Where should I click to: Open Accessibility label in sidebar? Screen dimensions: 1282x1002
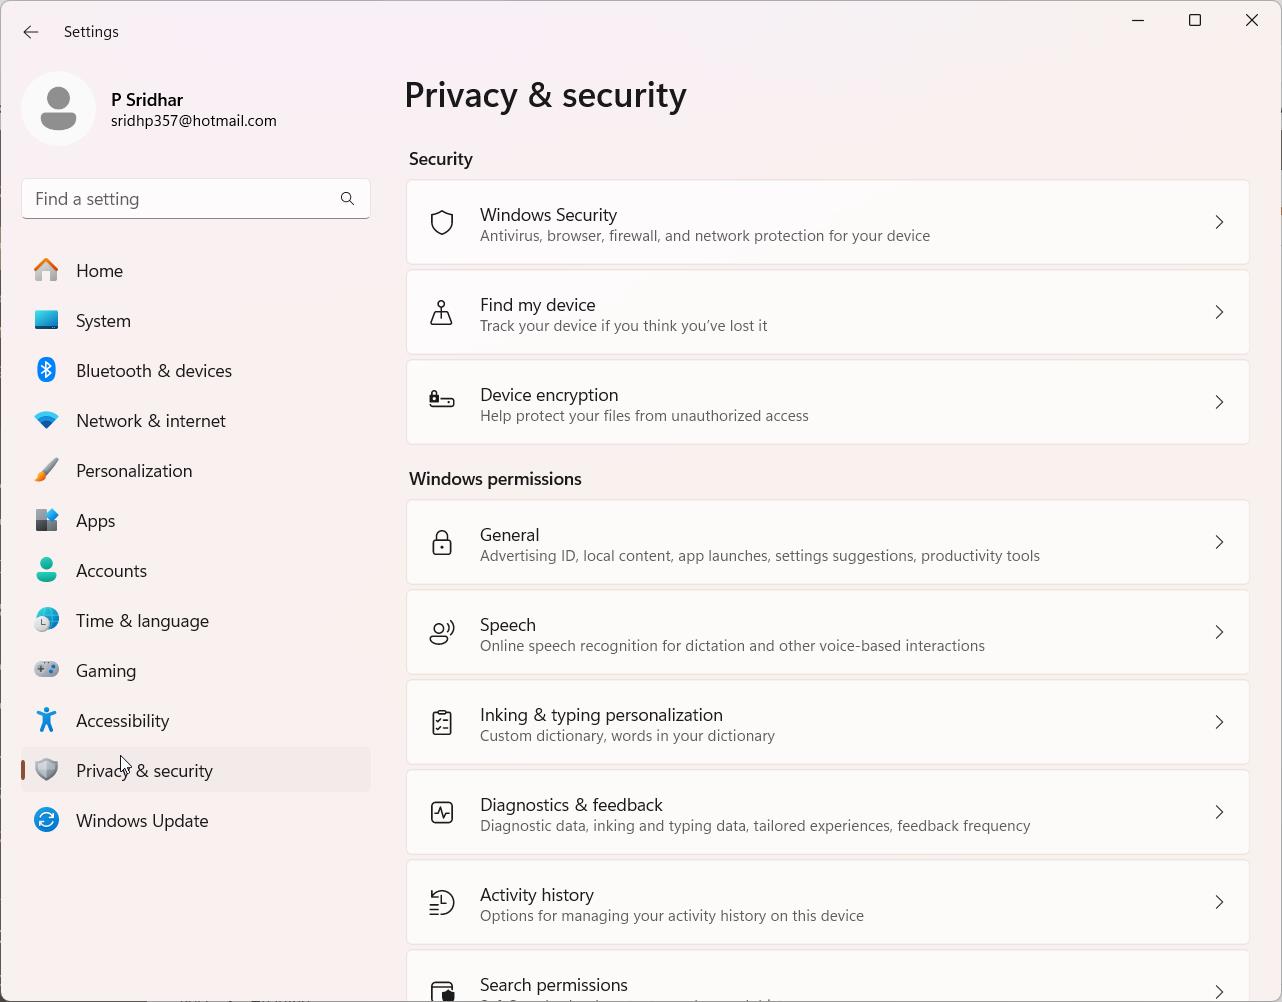[x=123, y=721]
